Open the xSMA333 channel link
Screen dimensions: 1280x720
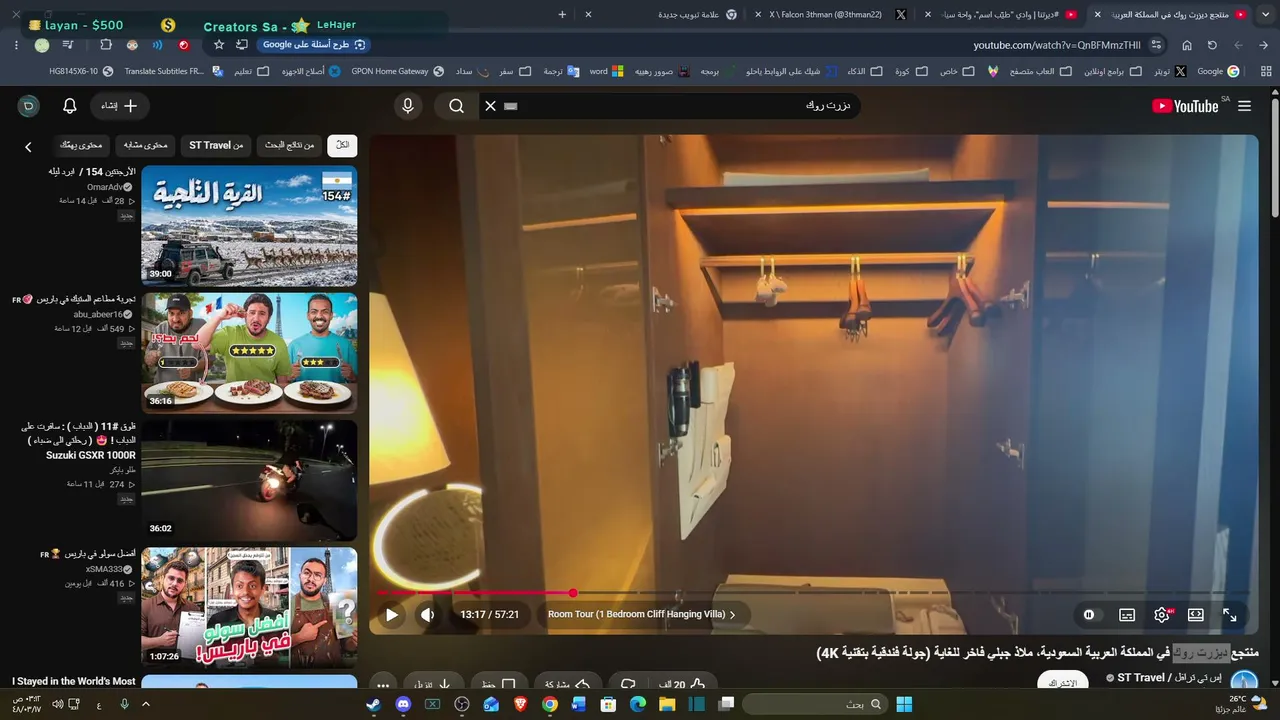(x=104, y=569)
